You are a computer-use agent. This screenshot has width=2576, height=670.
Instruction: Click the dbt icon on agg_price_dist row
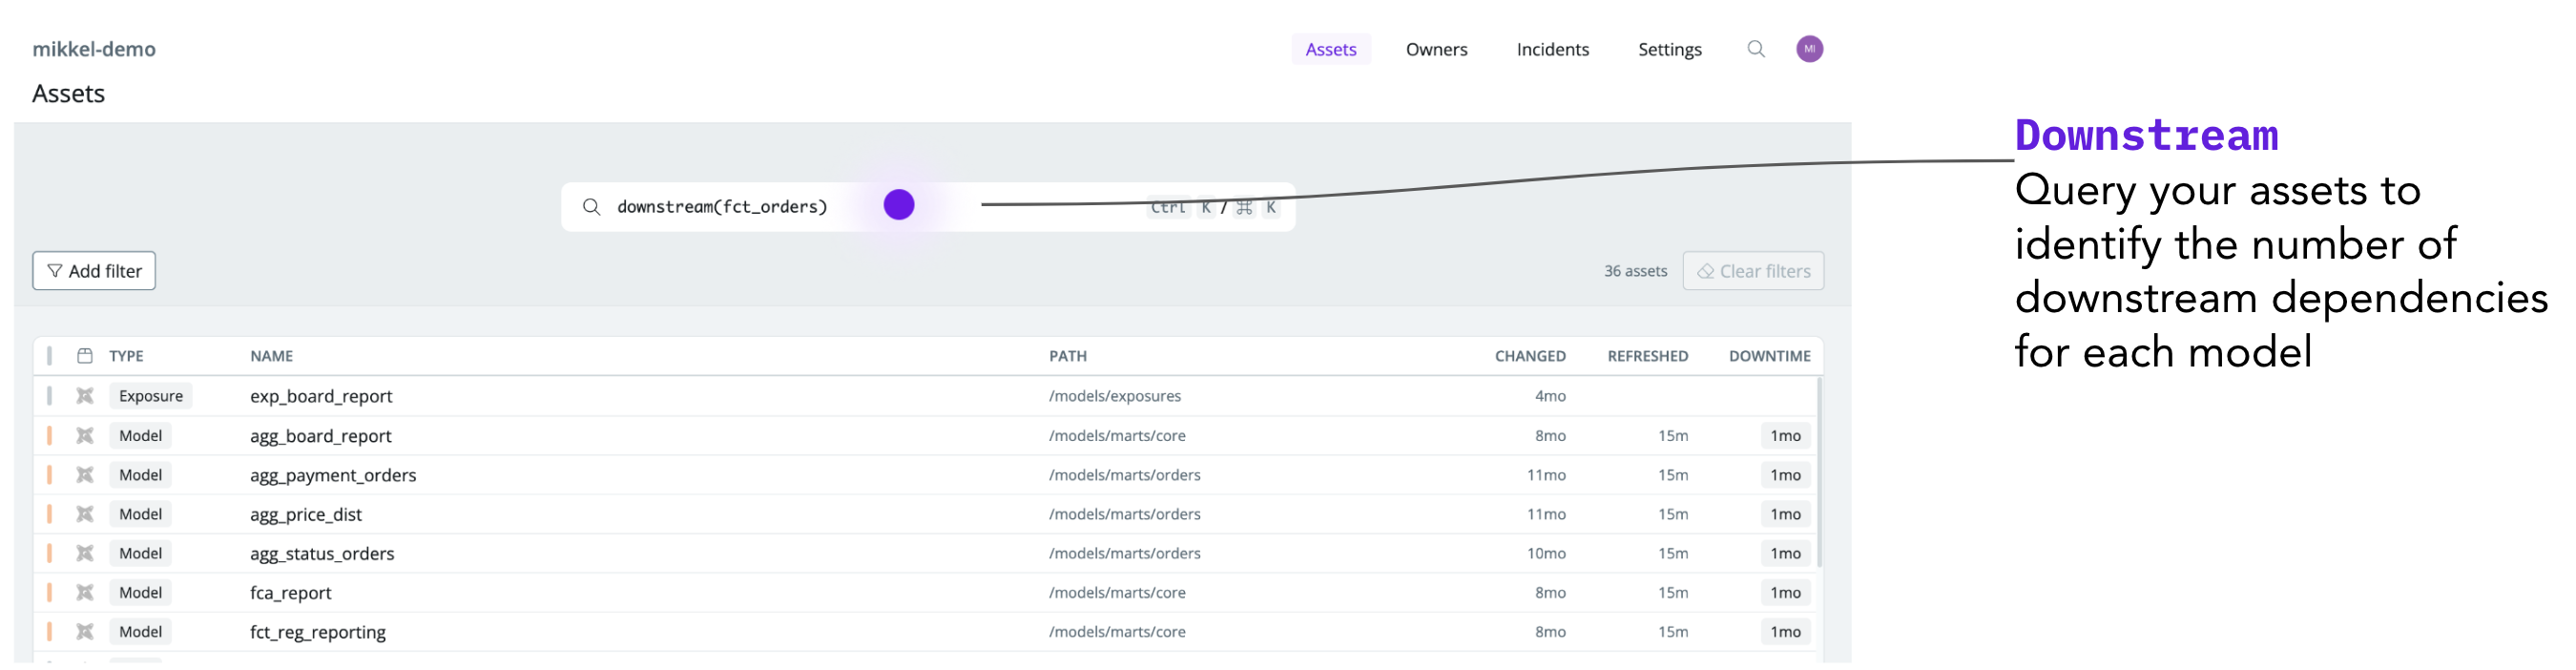click(x=85, y=514)
